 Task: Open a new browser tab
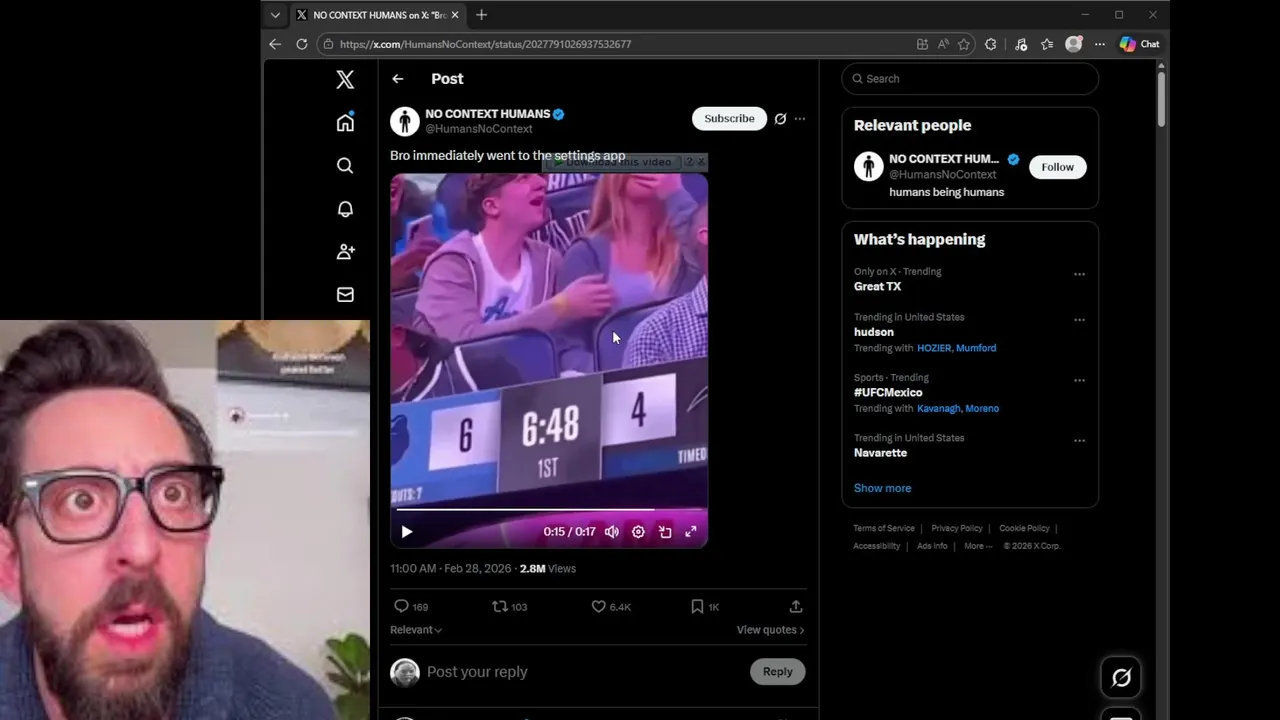[481, 15]
